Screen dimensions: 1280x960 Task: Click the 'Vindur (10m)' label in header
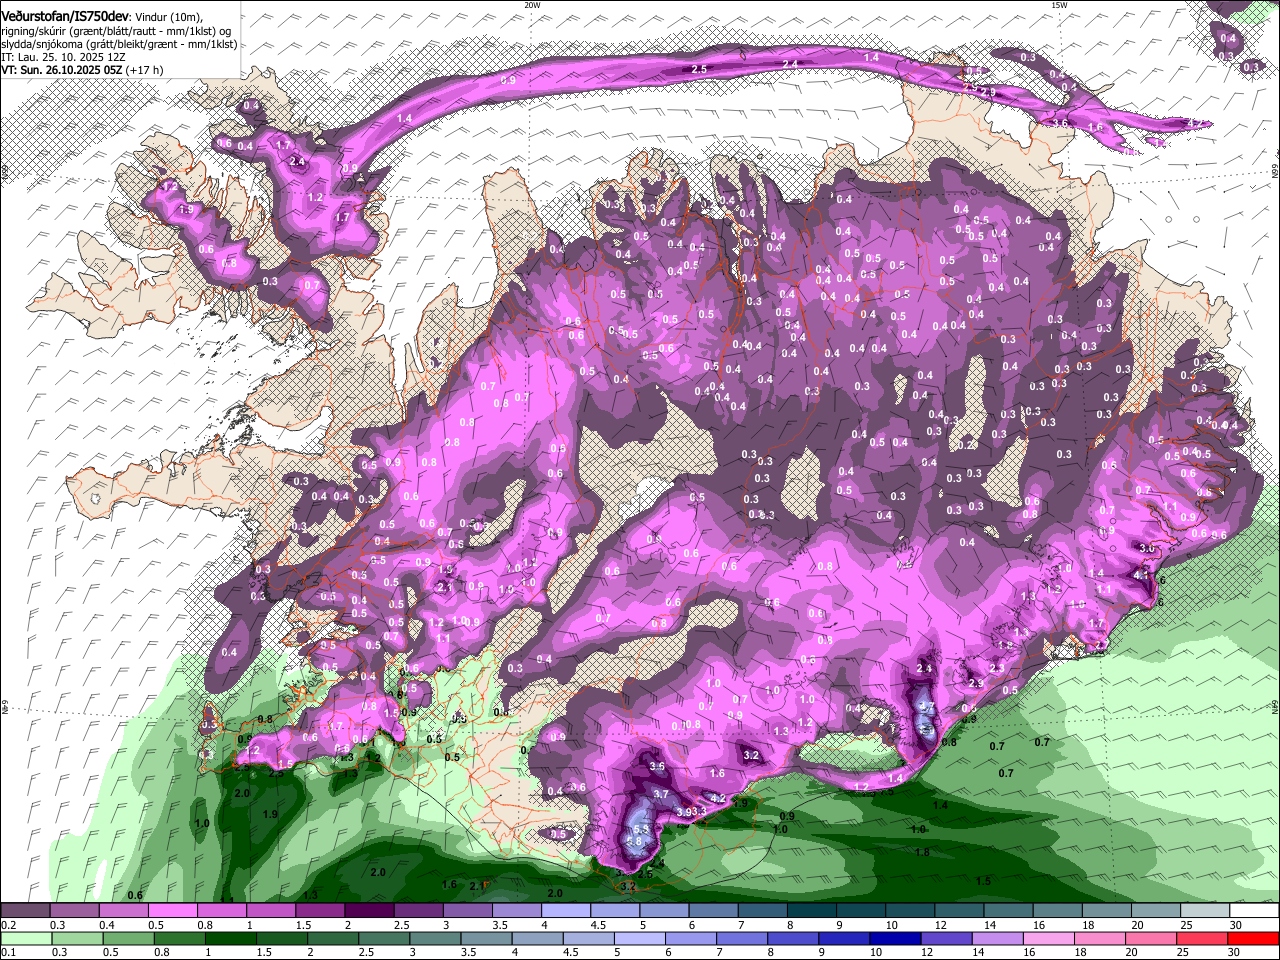(x=168, y=17)
